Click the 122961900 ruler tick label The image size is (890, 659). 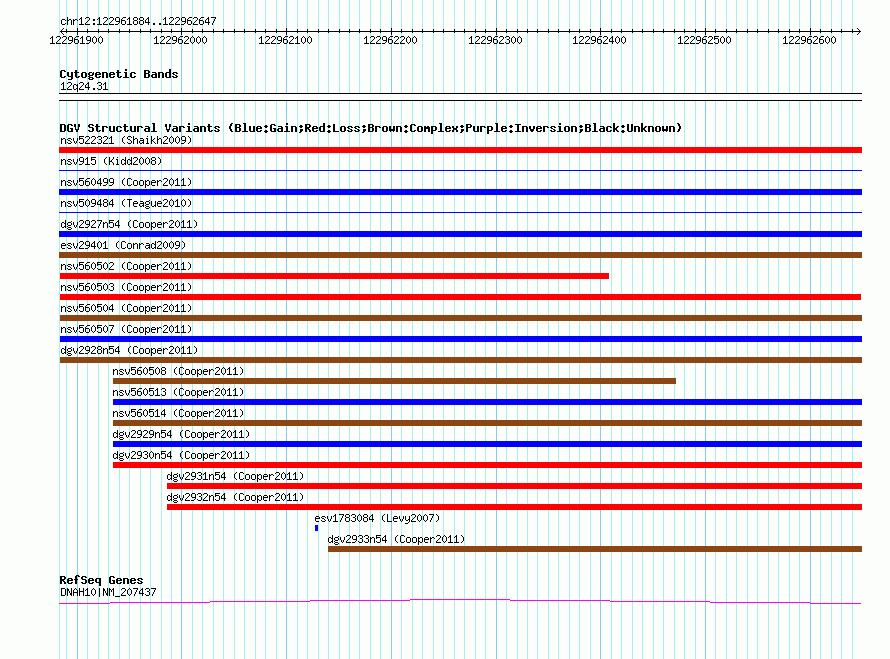click(77, 40)
